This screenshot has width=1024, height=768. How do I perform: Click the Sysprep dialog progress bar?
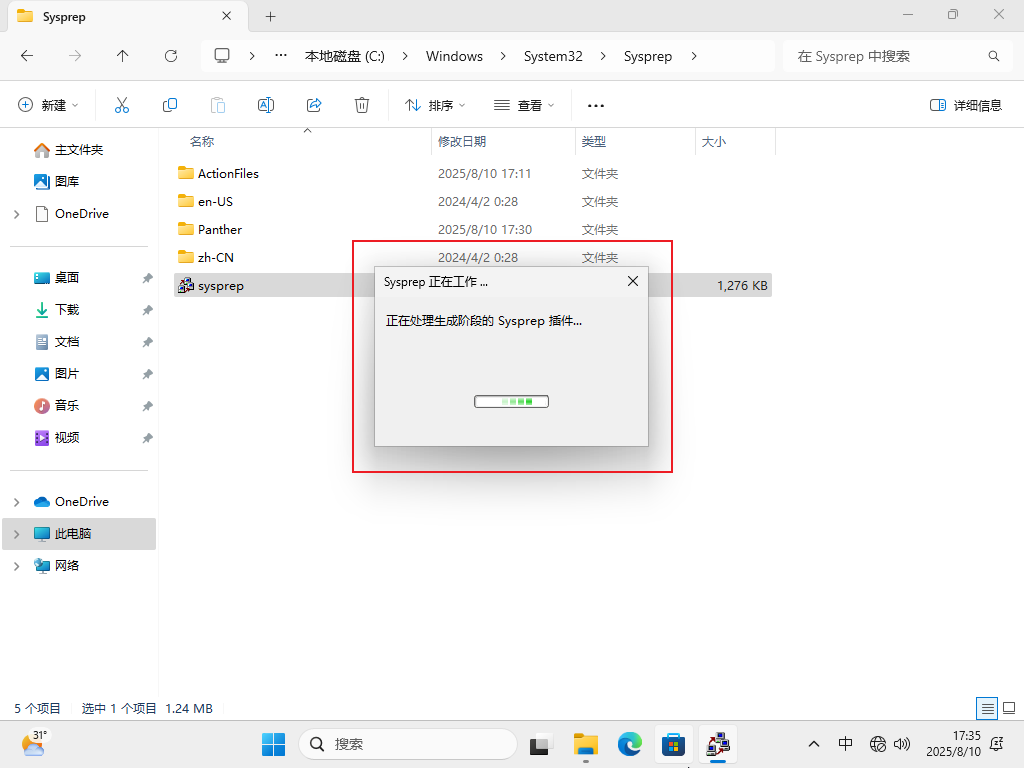511,402
